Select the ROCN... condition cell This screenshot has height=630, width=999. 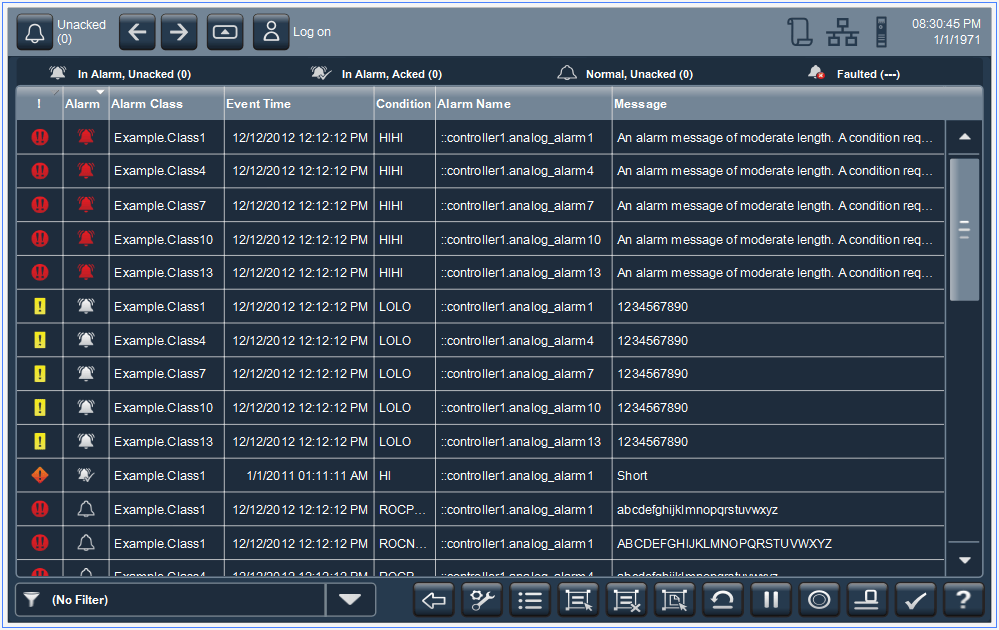pyautogui.click(x=405, y=543)
